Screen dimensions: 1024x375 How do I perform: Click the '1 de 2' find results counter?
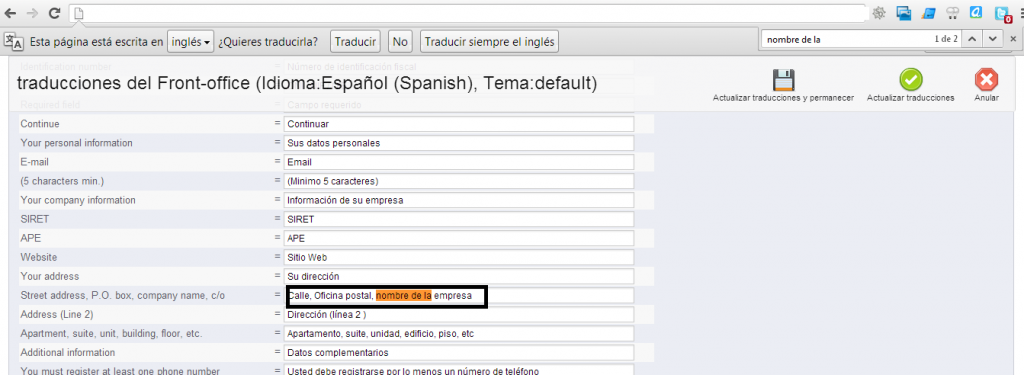tap(946, 39)
